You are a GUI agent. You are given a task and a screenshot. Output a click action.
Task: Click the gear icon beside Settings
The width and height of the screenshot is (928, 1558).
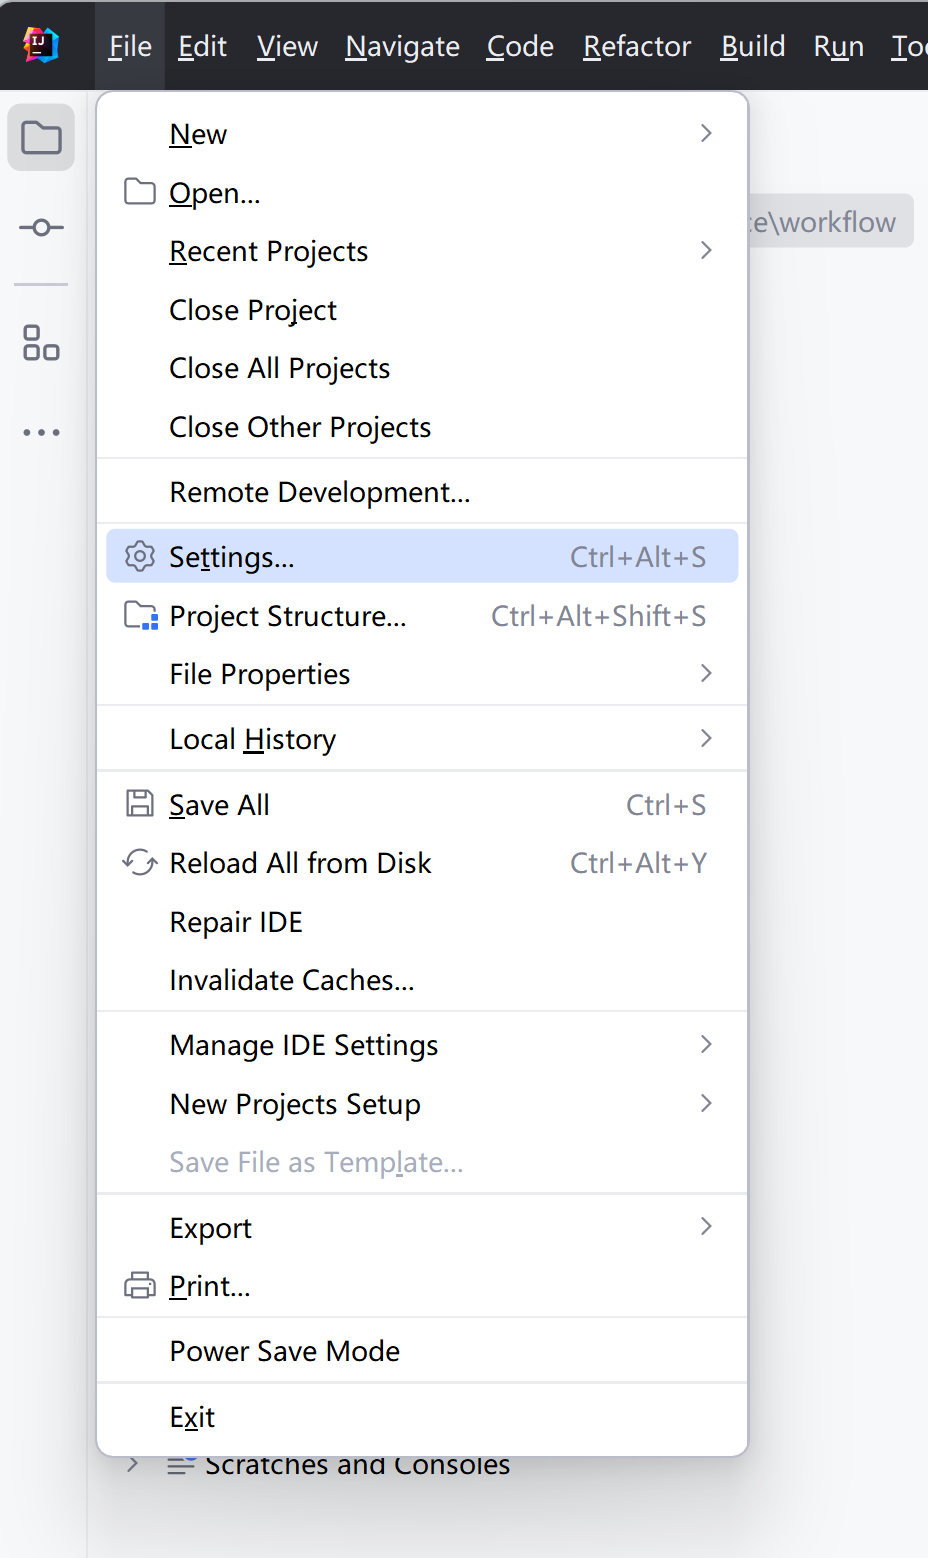pos(140,557)
